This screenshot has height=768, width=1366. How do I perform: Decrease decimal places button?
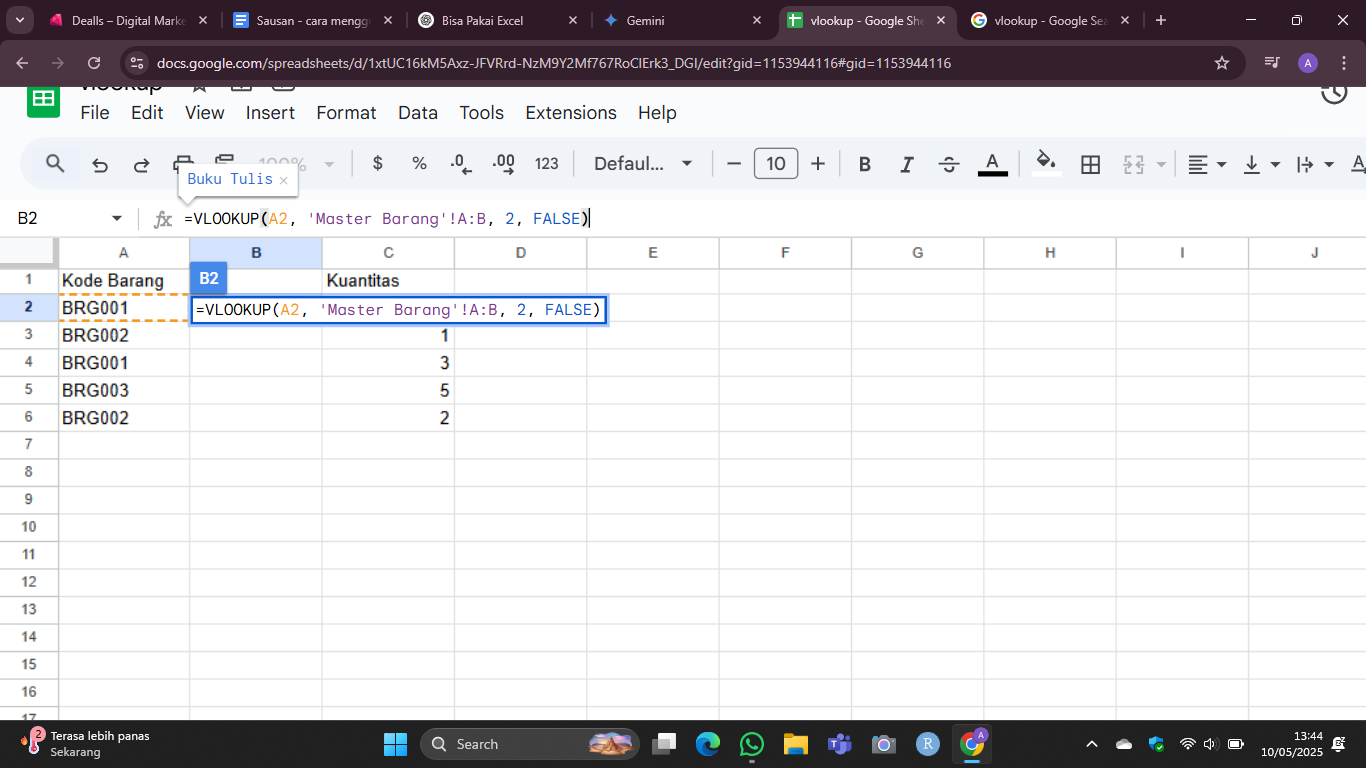(462, 164)
